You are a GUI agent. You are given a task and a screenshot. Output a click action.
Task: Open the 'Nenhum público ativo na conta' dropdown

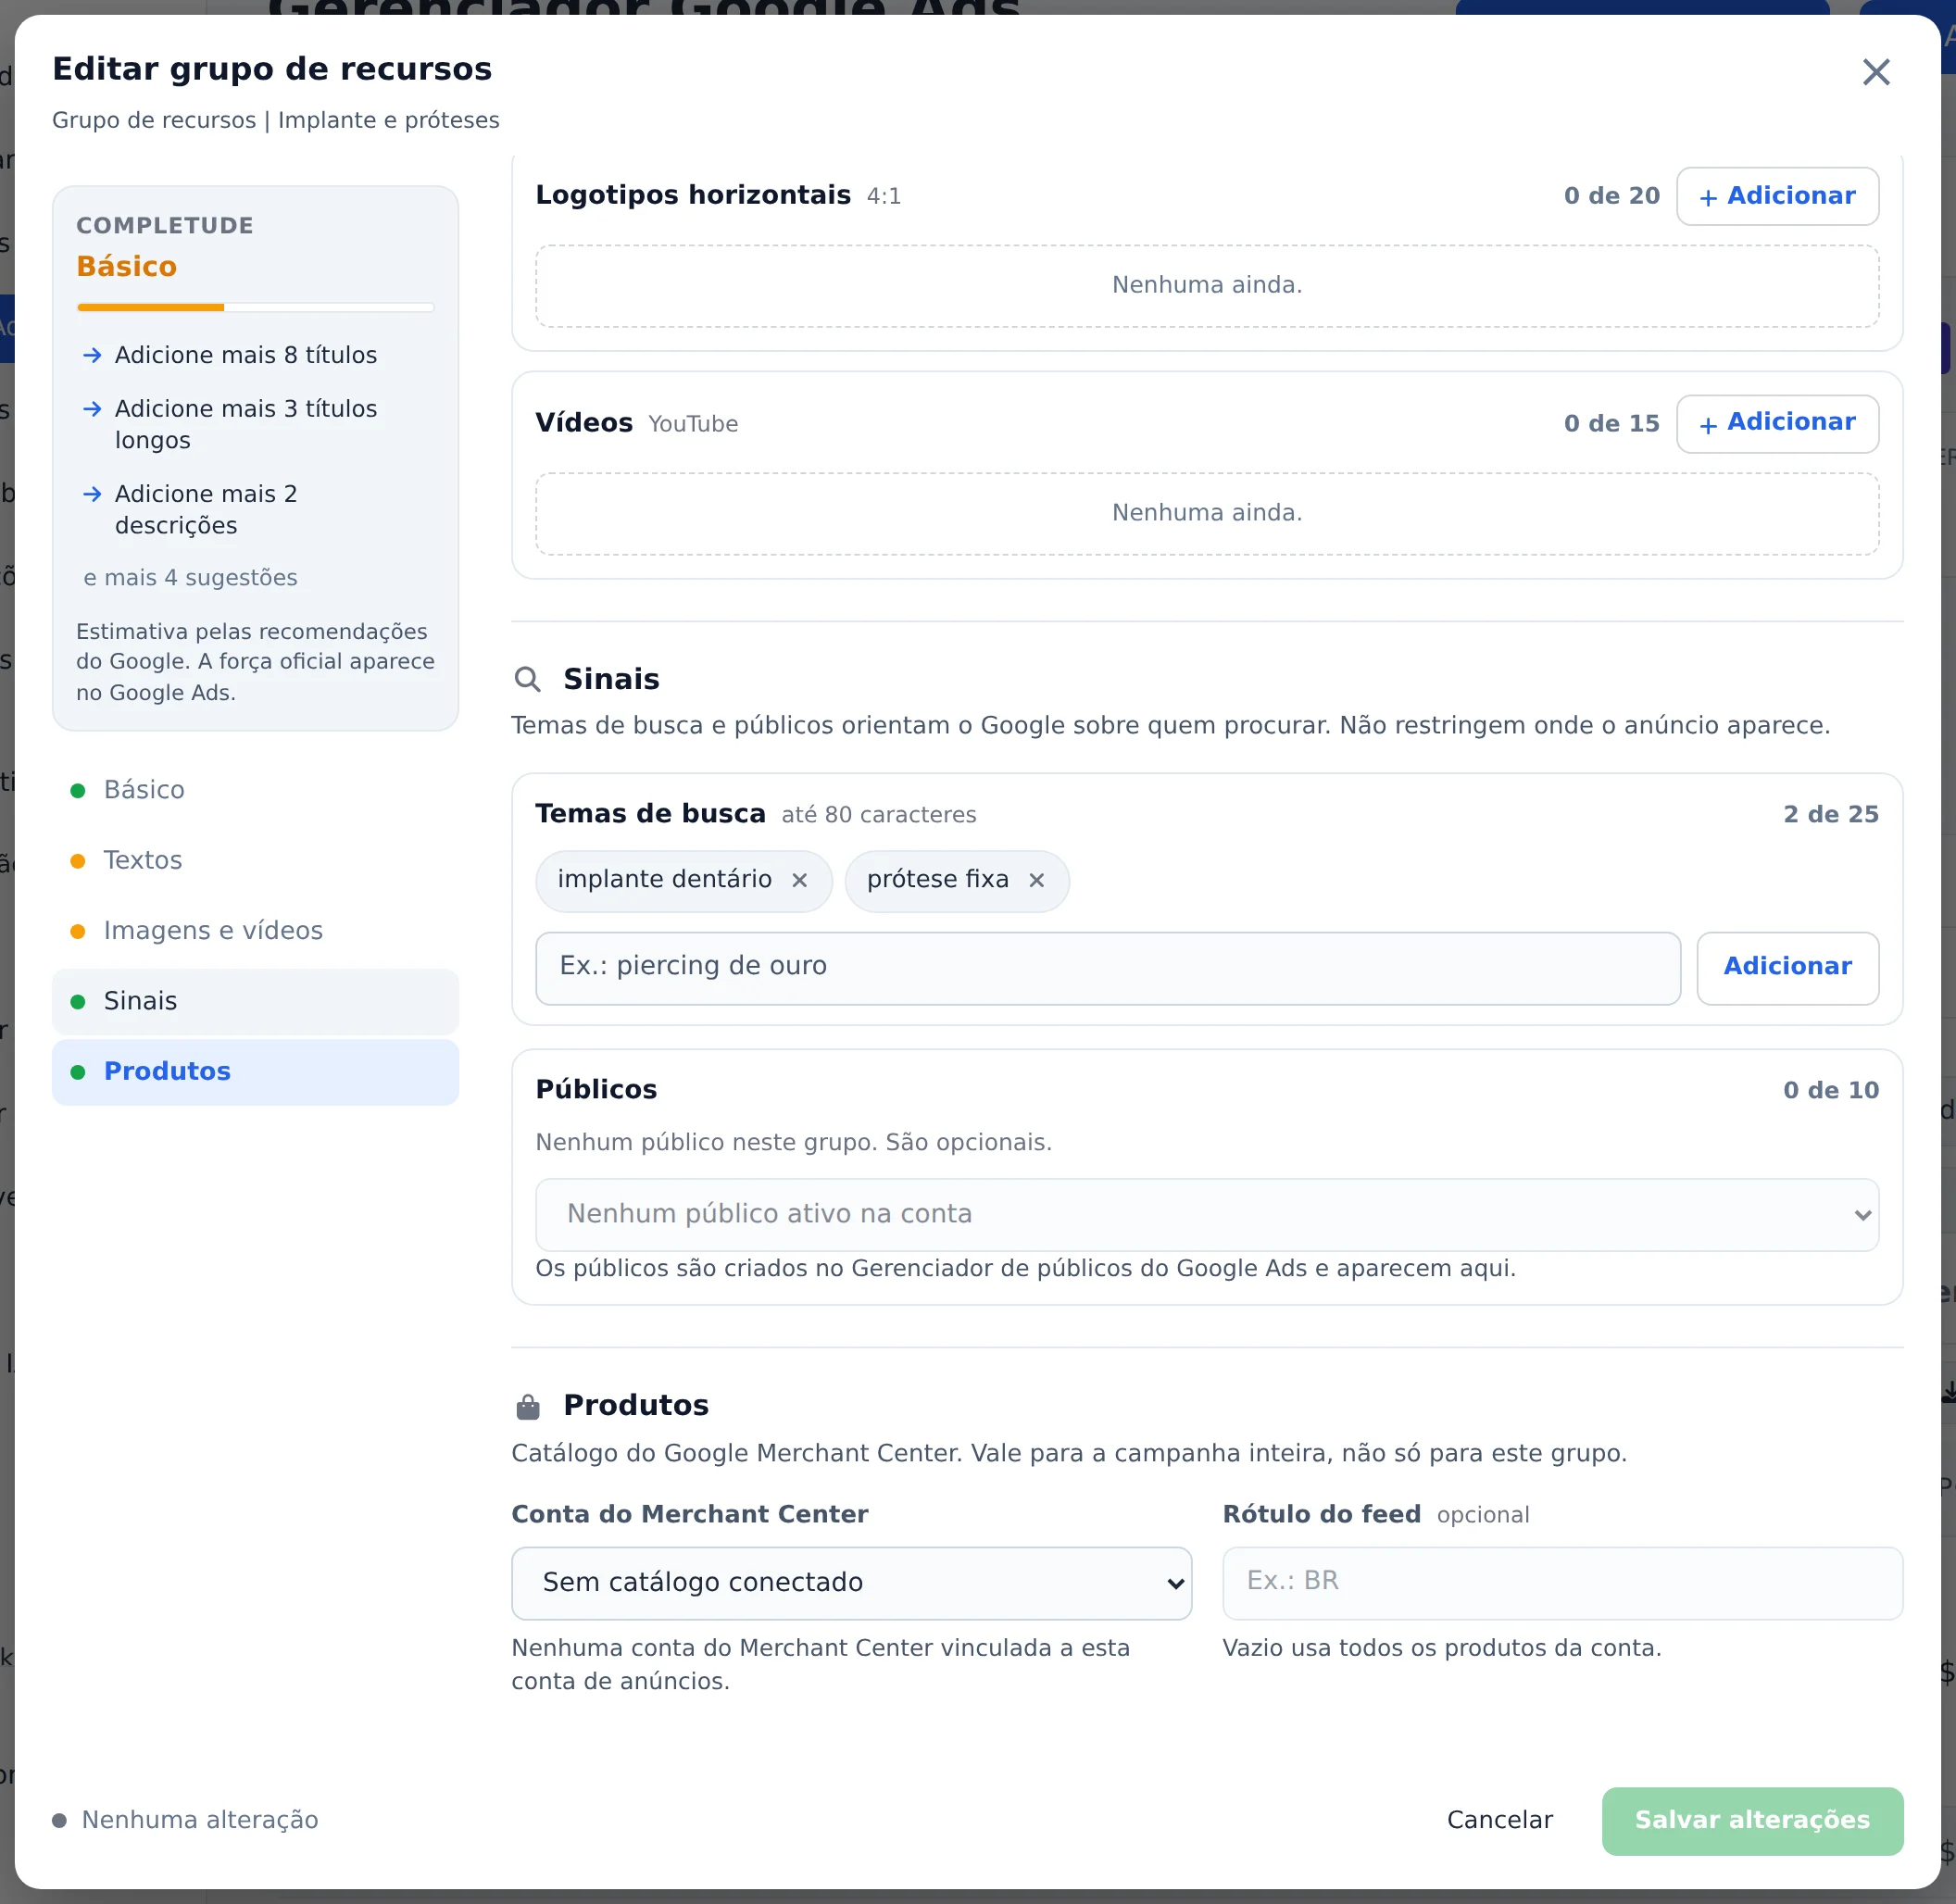1207,1214
